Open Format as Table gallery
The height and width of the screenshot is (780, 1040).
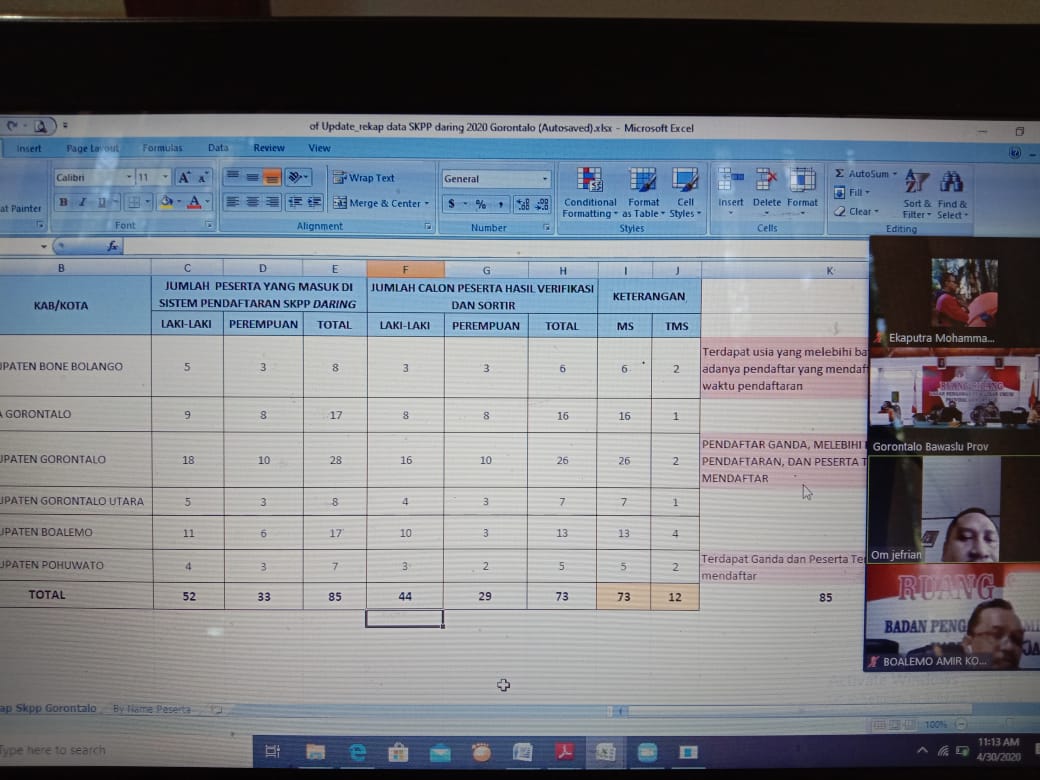tap(643, 181)
